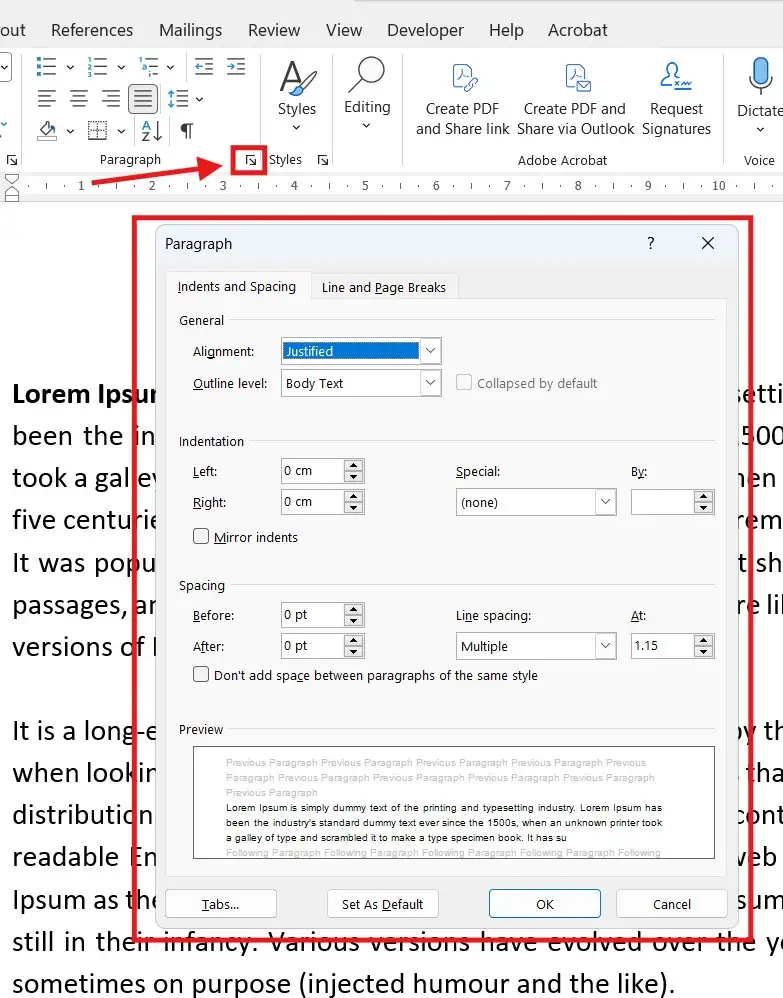The image size is (783, 998).
Task: Open Special indentation dropdown
Action: [x=605, y=502]
